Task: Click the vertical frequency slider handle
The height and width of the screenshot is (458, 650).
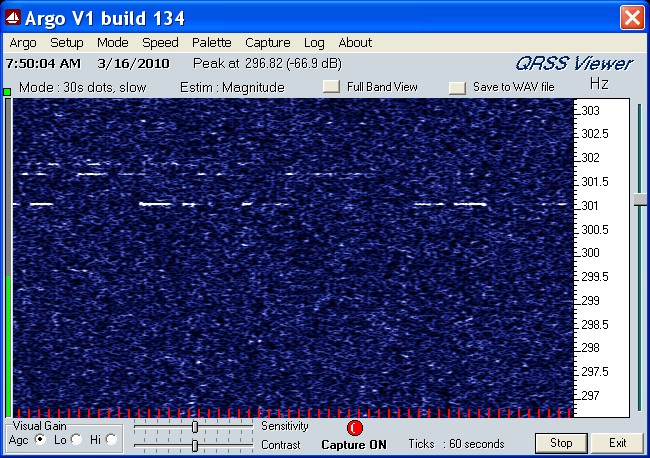Action: coord(640,200)
